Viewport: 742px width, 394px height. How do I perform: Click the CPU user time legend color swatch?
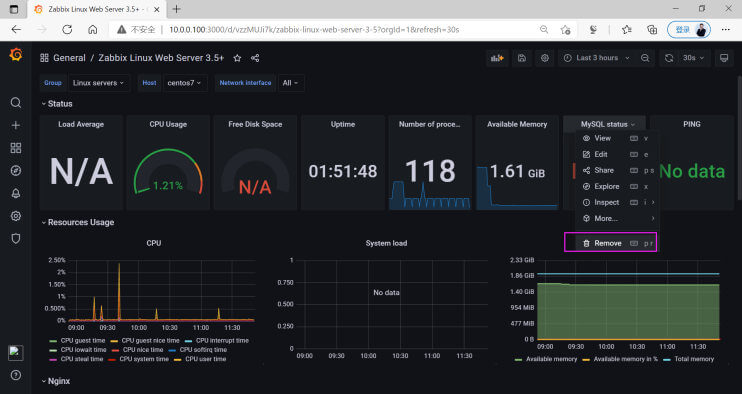click(177, 359)
